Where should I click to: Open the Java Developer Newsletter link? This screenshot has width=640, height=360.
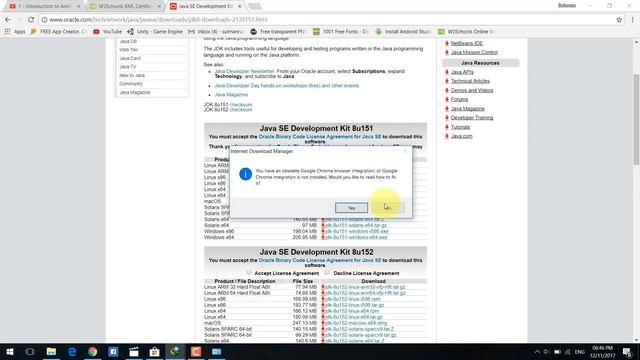[244, 71]
